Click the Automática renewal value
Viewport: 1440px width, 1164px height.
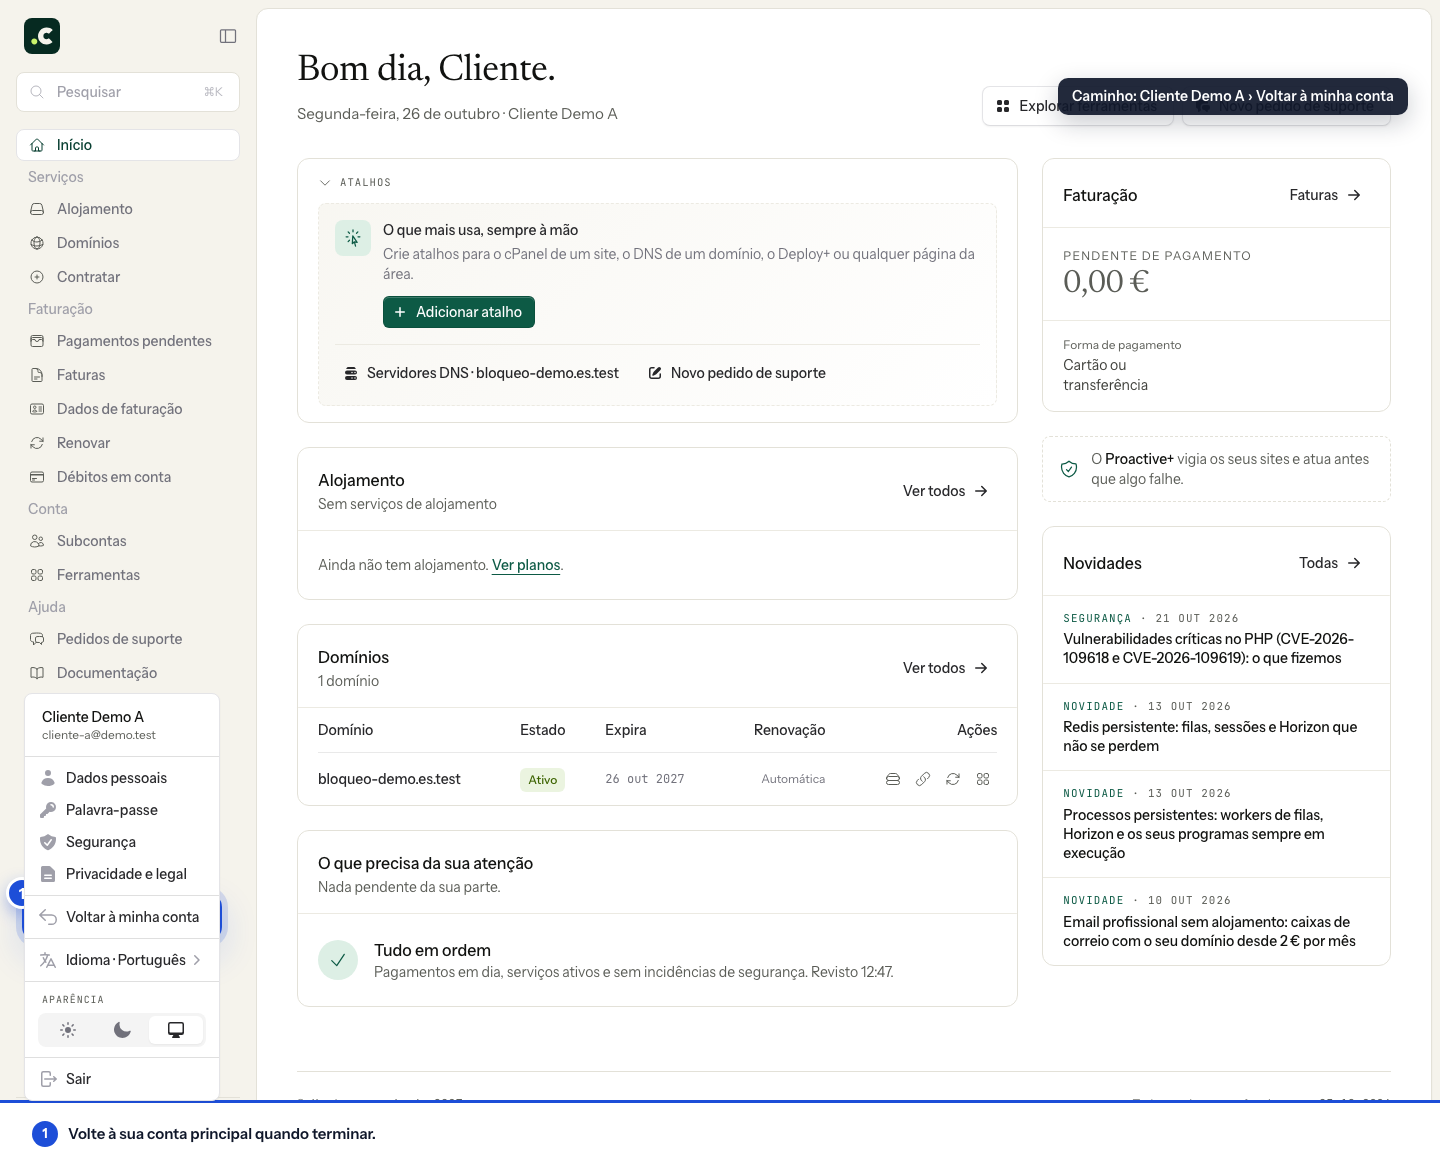[793, 779]
